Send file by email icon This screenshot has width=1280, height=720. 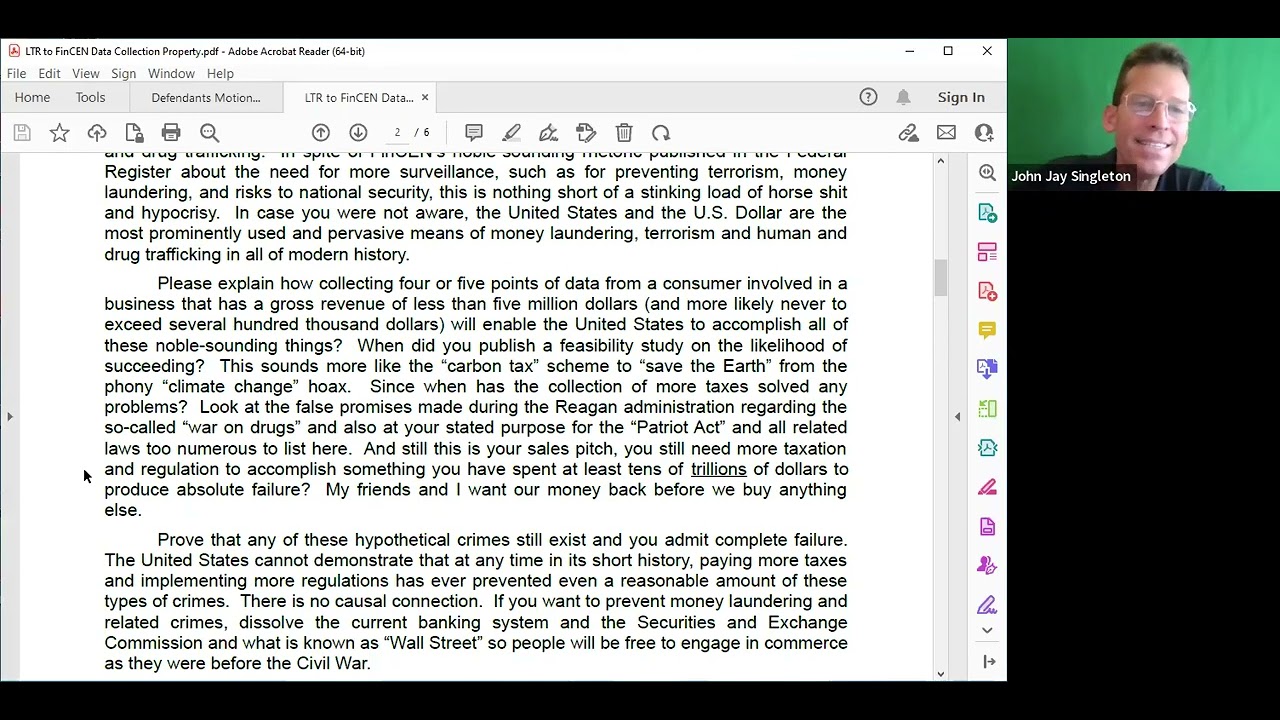point(946,133)
